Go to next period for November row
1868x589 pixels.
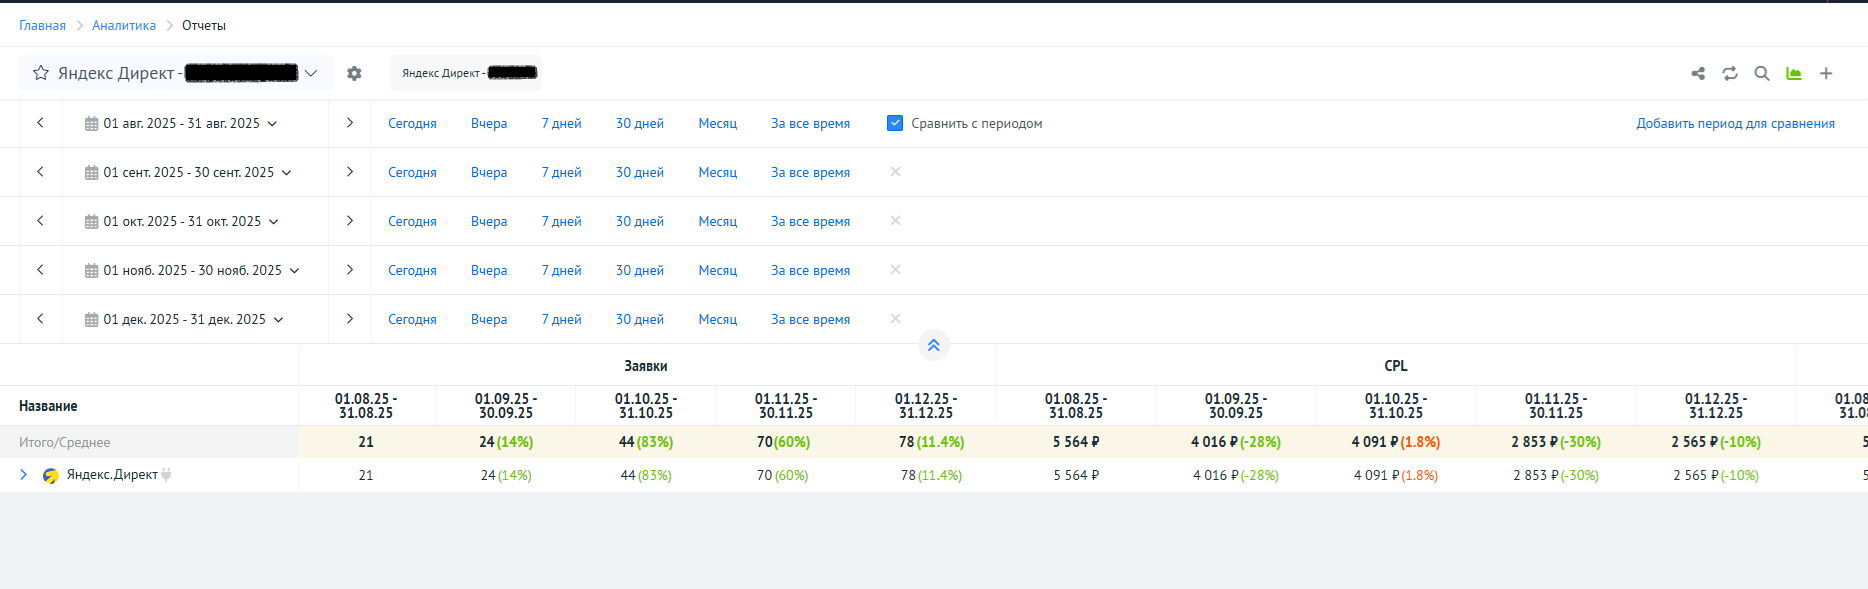349,270
